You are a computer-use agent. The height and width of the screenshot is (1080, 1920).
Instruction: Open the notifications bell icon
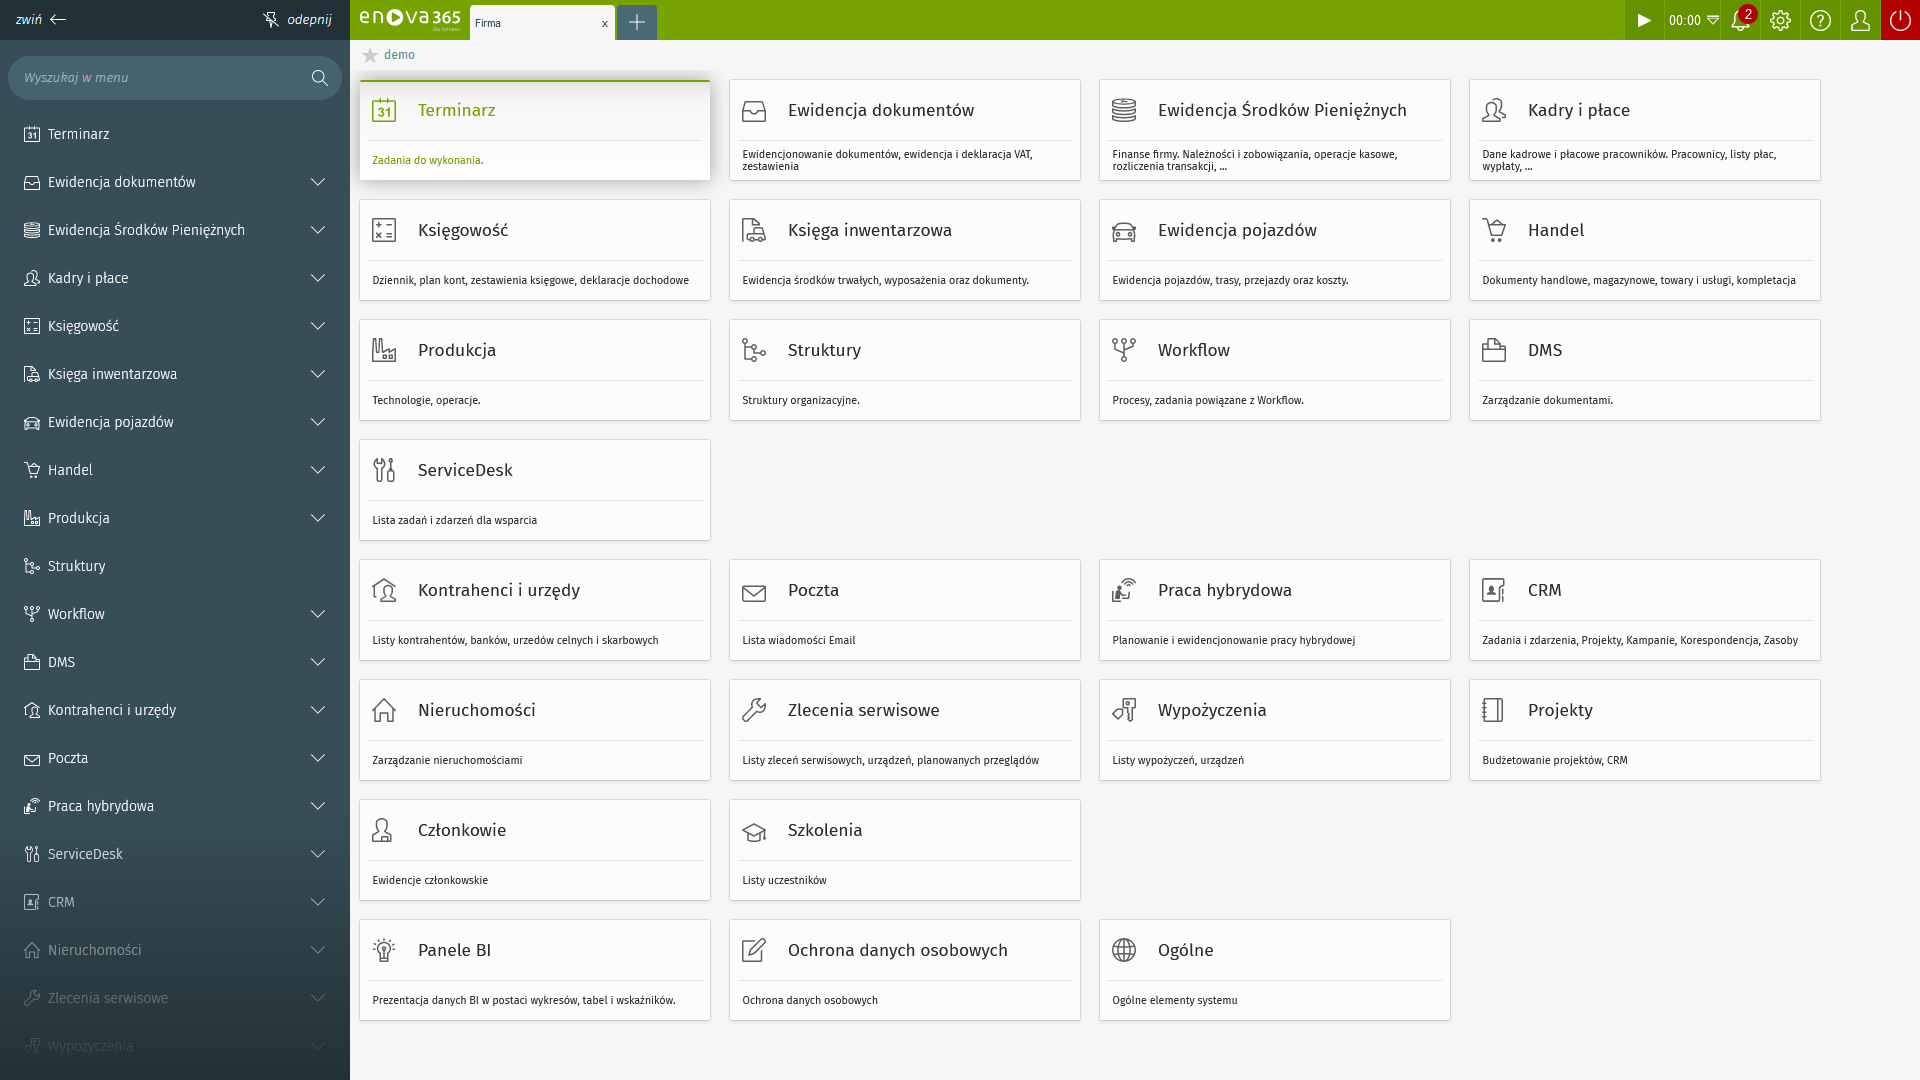(x=1740, y=20)
